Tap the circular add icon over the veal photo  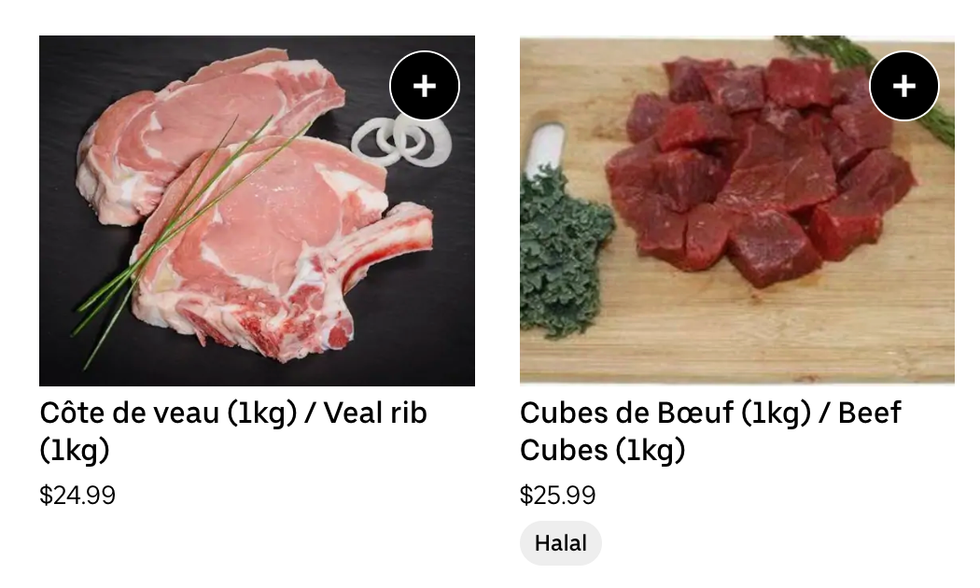[x=425, y=86]
